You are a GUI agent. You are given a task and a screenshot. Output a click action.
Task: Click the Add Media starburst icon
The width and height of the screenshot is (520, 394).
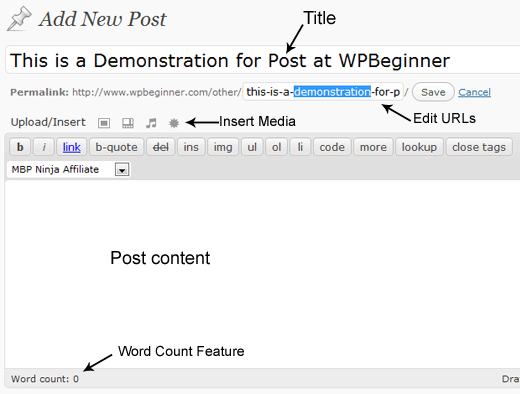click(174, 123)
